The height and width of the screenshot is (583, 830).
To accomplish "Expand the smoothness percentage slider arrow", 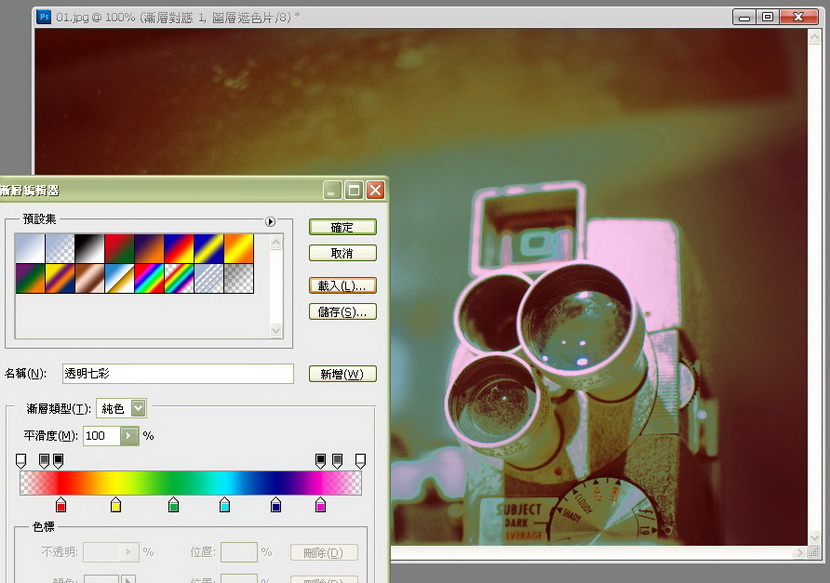I will pyautogui.click(x=129, y=436).
